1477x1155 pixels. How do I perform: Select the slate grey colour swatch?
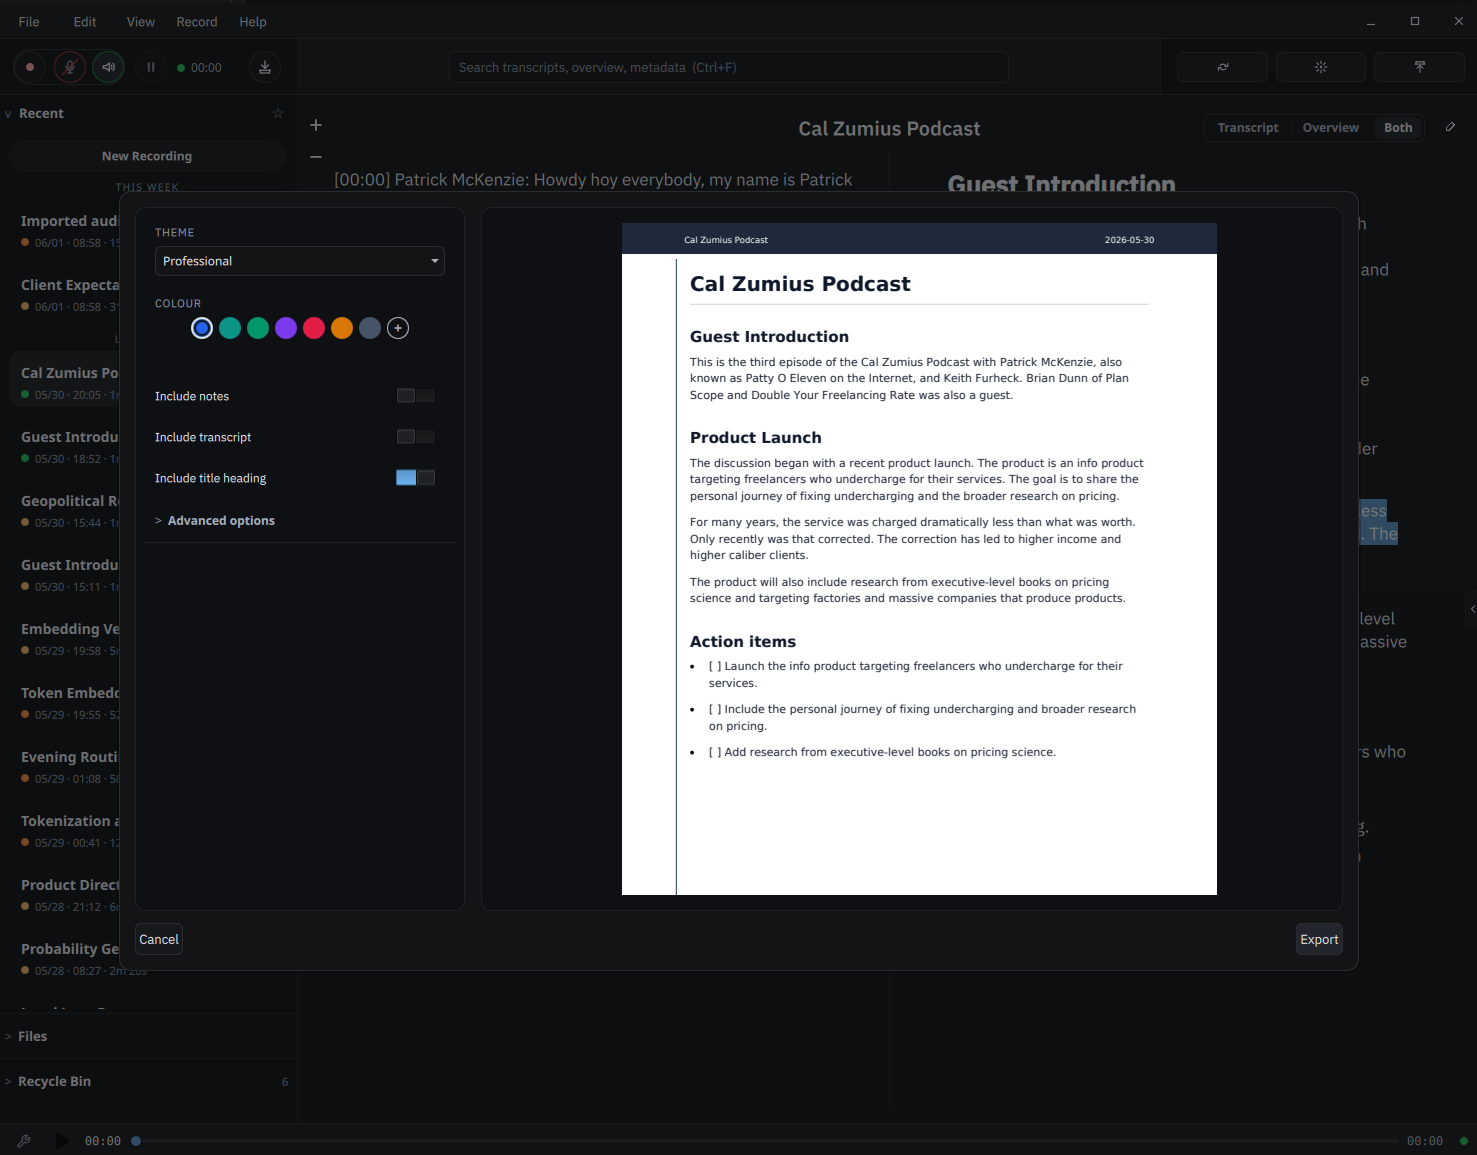[370, 328]
